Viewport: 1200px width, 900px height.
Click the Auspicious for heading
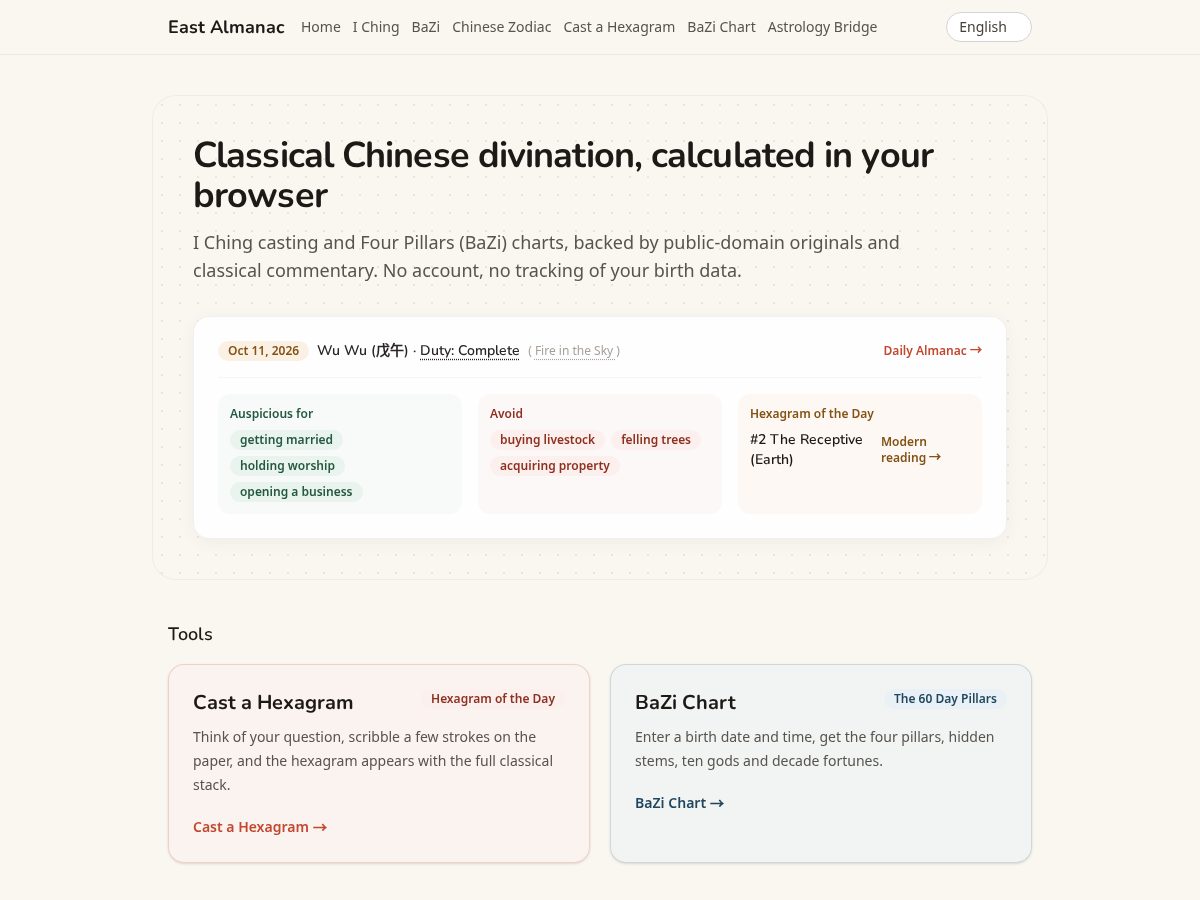click(x=271, y=413)
